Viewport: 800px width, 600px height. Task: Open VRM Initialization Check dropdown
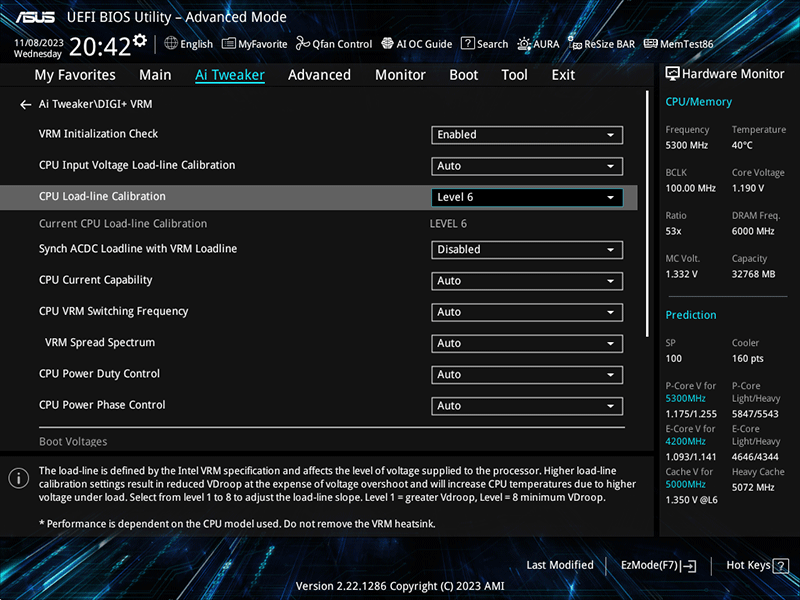[x=527, y=135]
